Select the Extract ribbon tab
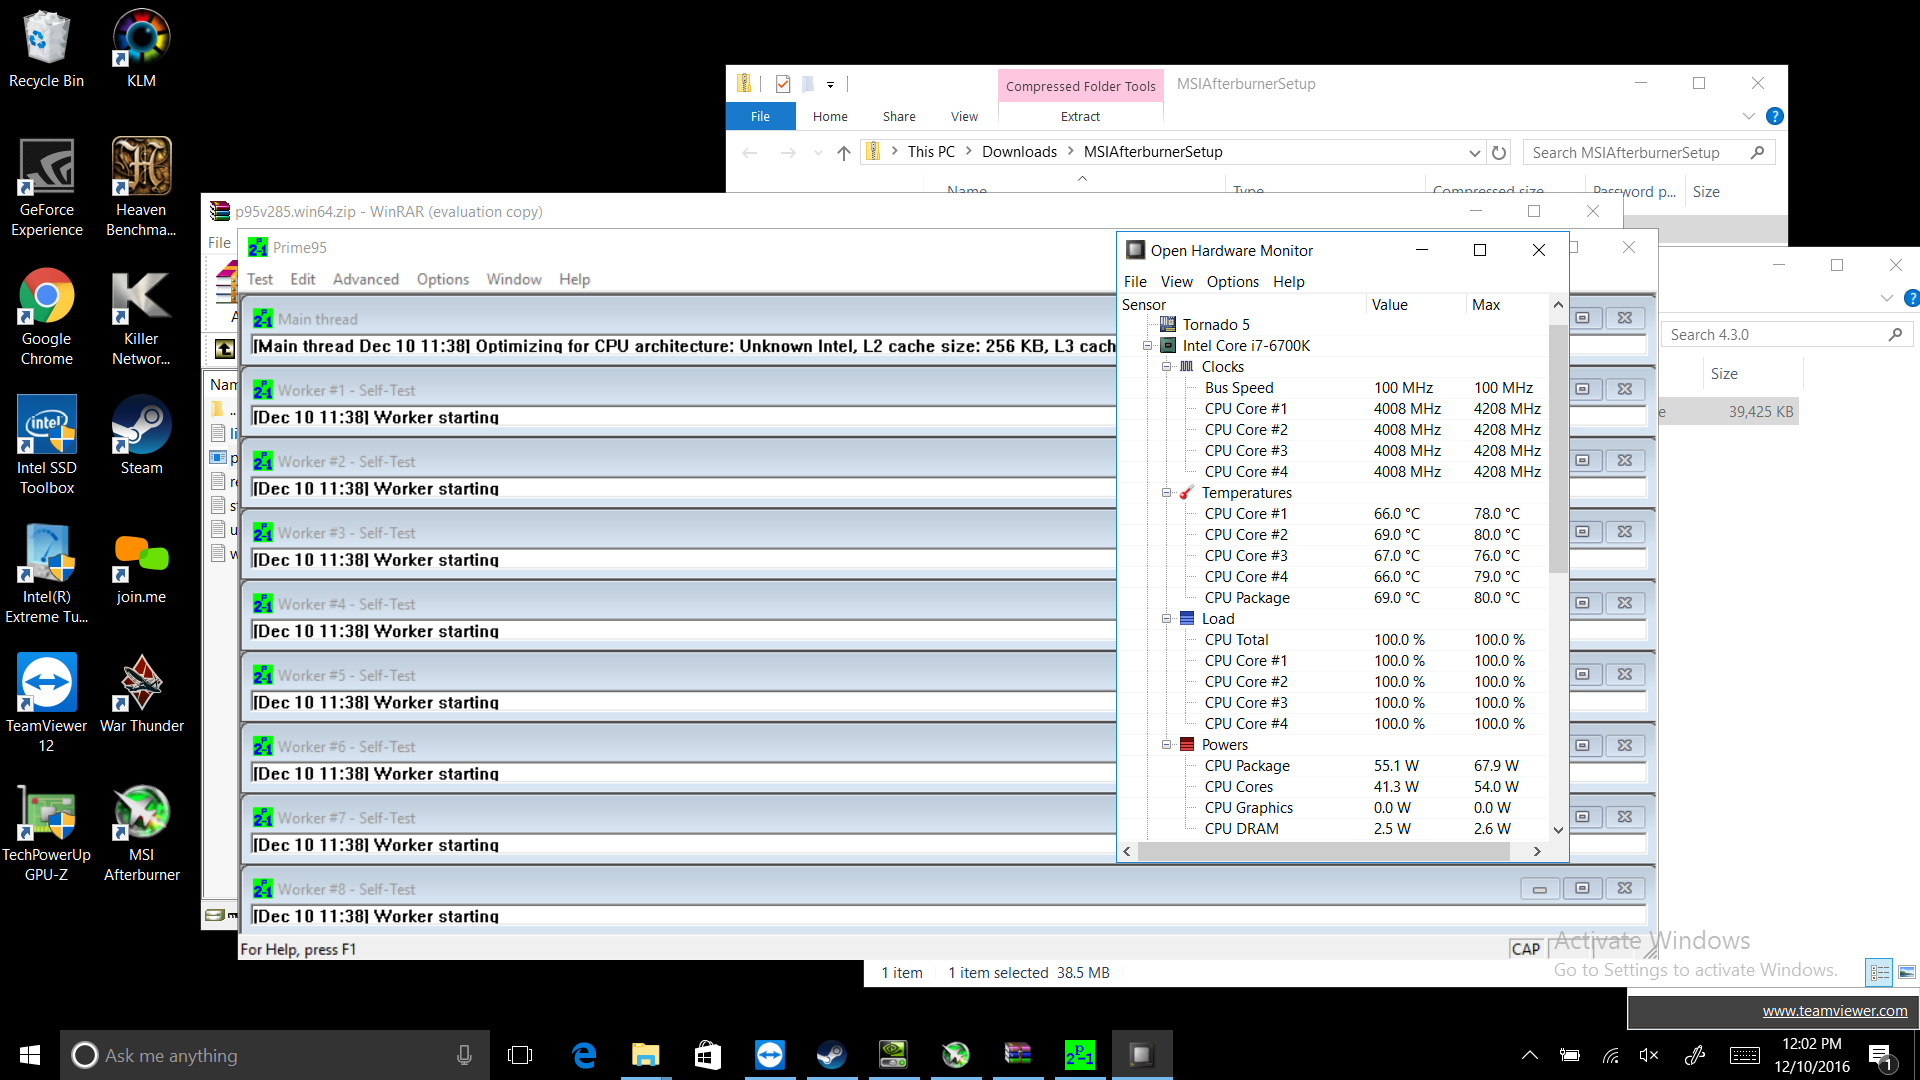This screenshot has width=1920, height=1080. click(x=1080, y=116)
